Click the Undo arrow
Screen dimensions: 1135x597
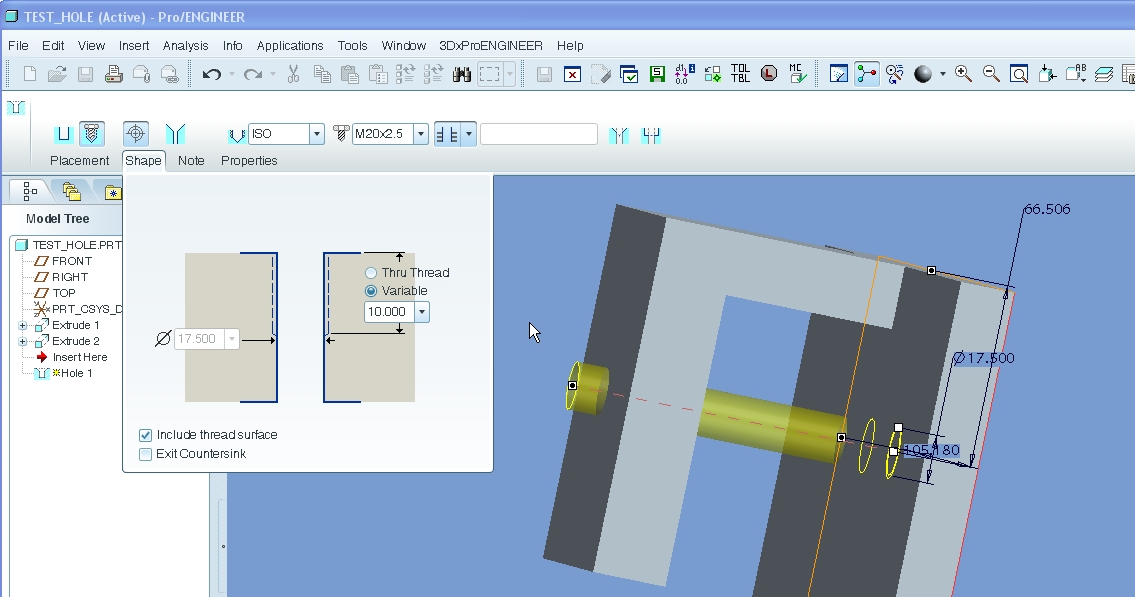[211, 74]
